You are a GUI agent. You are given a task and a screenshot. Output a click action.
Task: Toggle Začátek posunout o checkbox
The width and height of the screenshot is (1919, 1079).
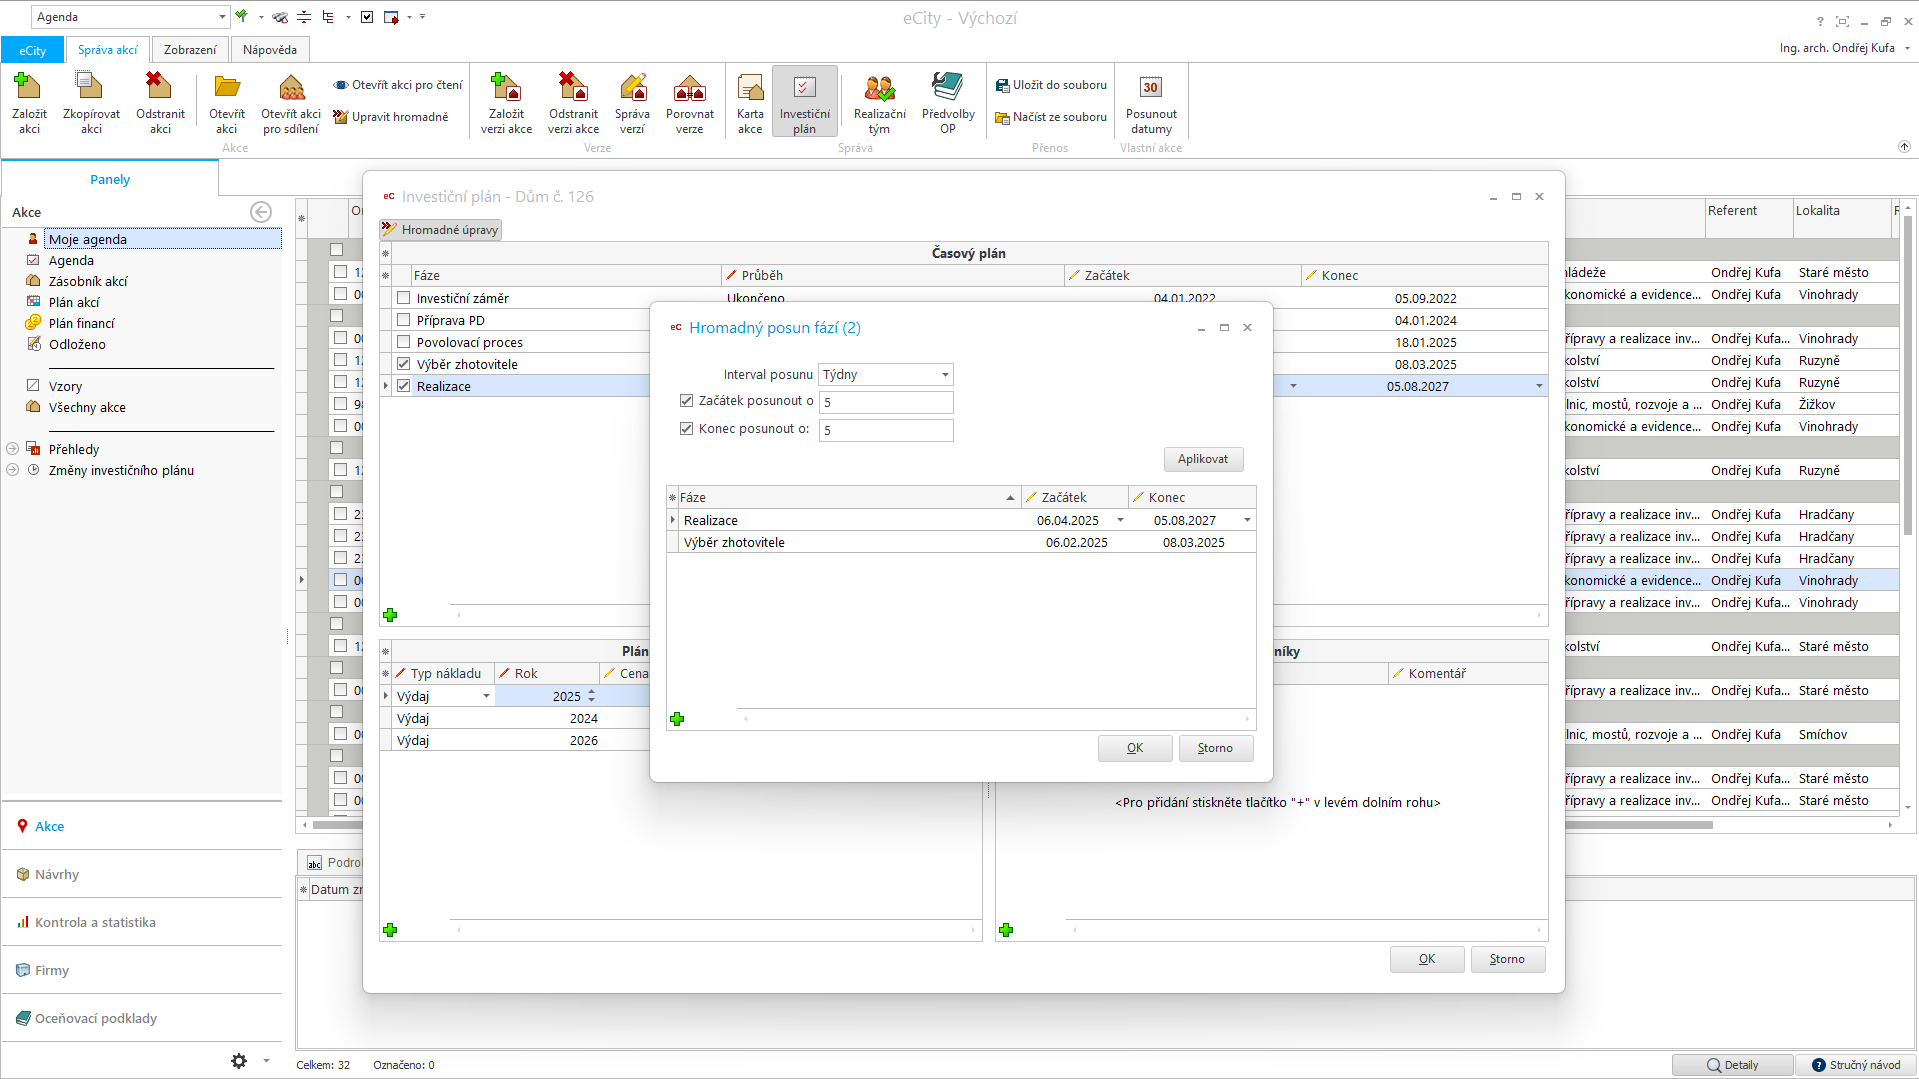click(686, 401)
